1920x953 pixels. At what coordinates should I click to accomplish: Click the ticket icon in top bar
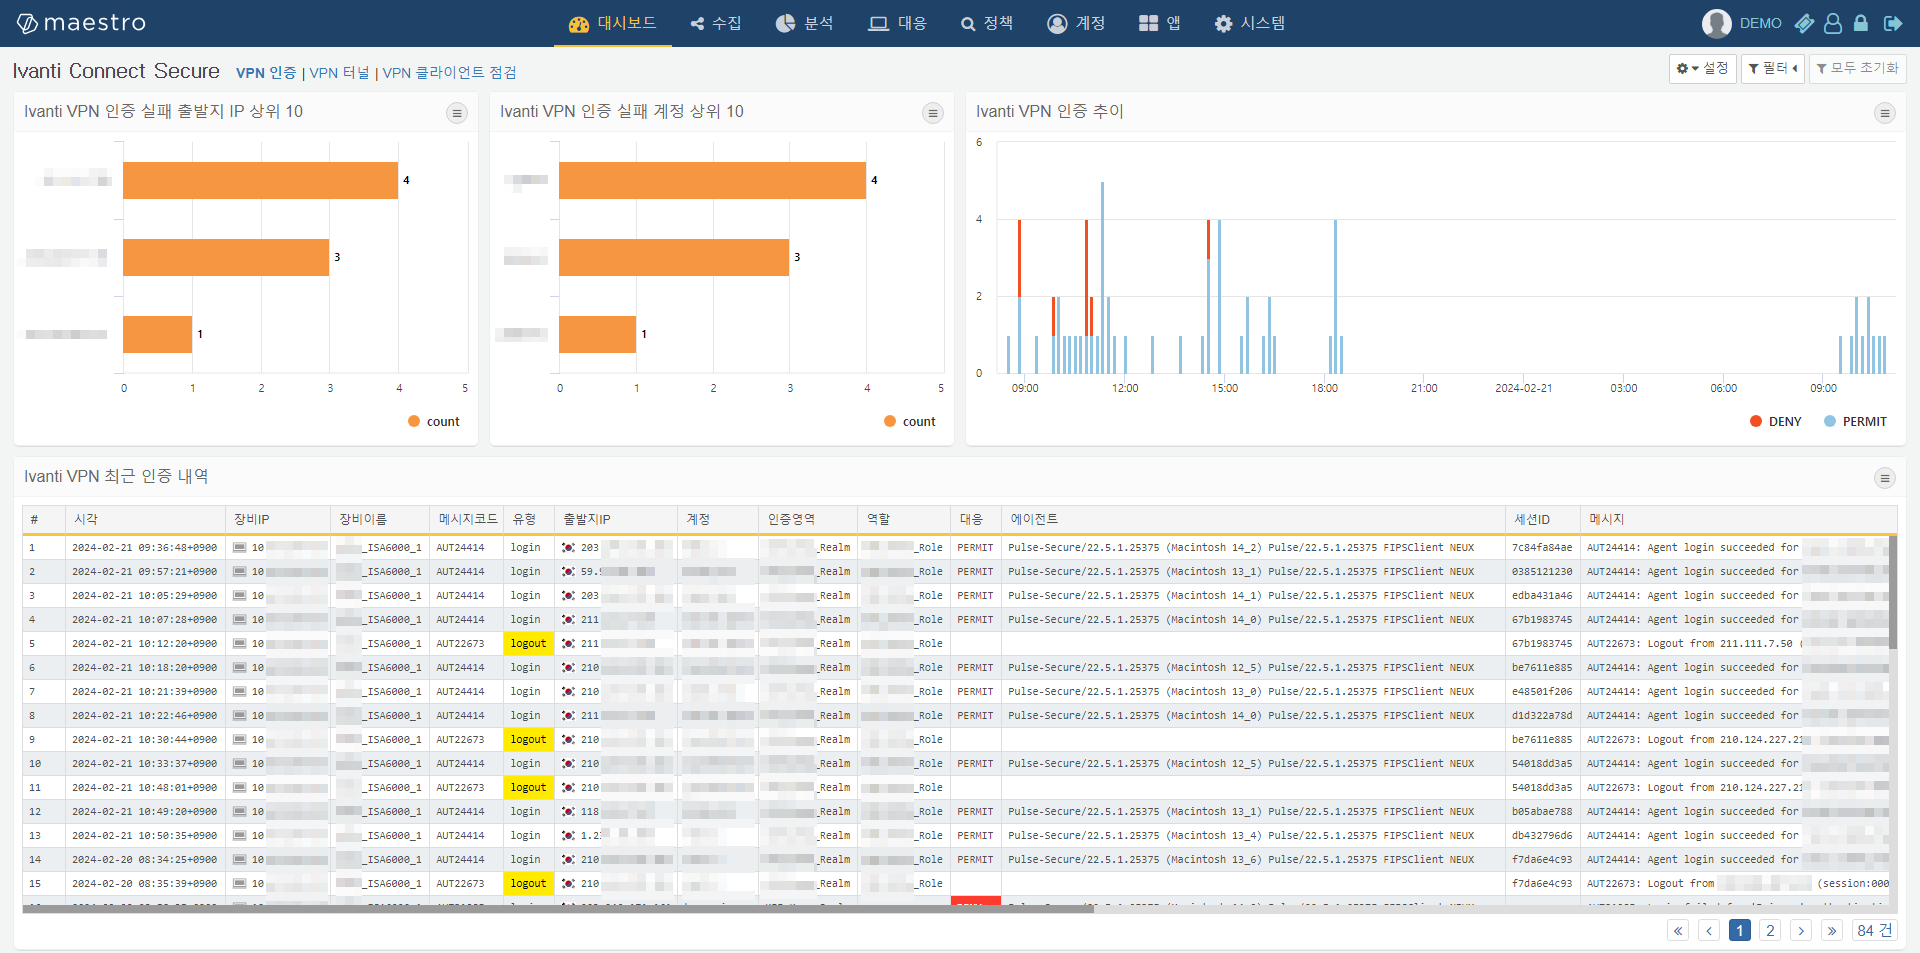(x=1804, y=23)
